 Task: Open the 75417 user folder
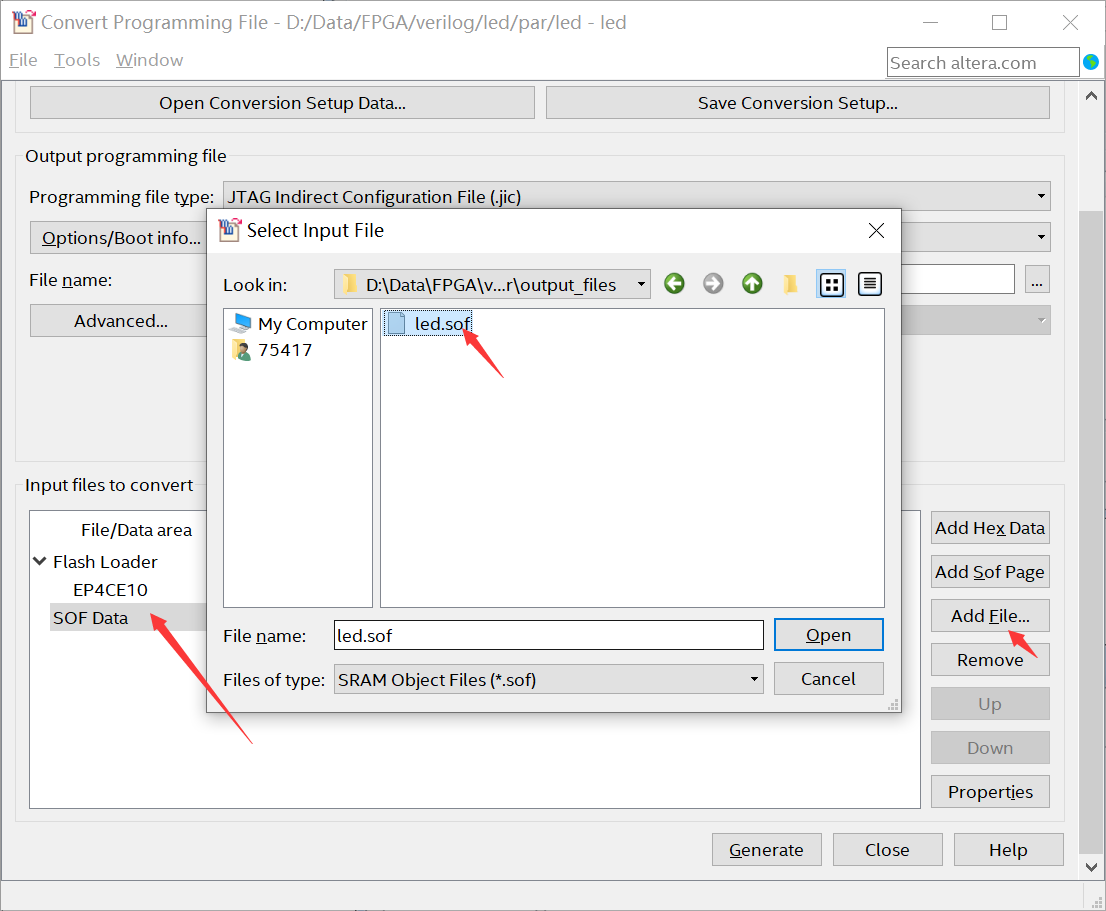coord(272,350)
